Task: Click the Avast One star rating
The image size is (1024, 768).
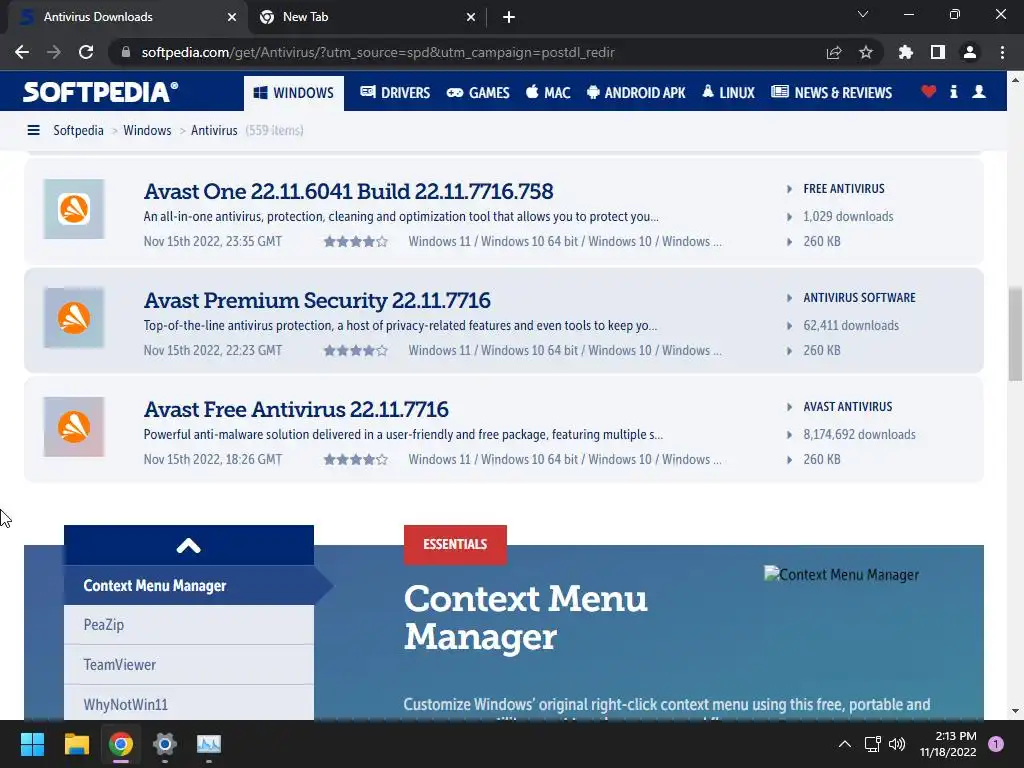Action: [x=356, y=242]
